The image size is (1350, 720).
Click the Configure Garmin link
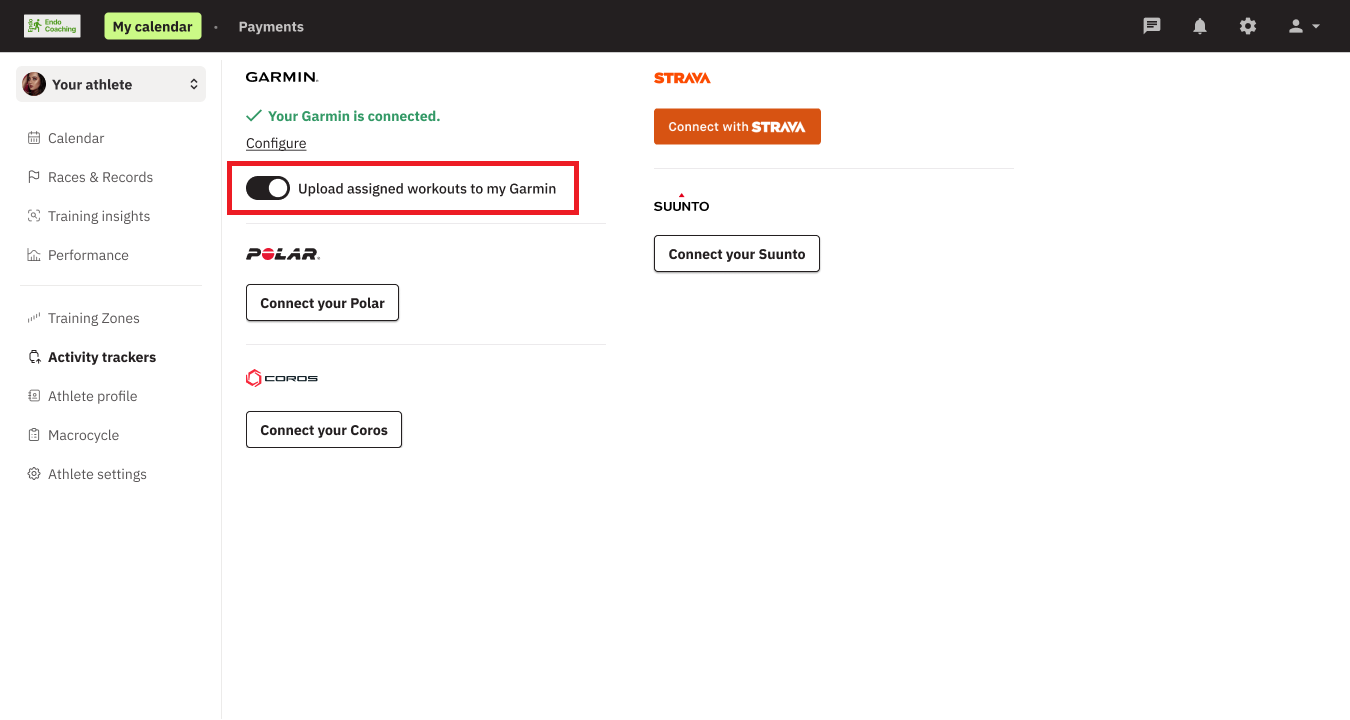[276, 143]
